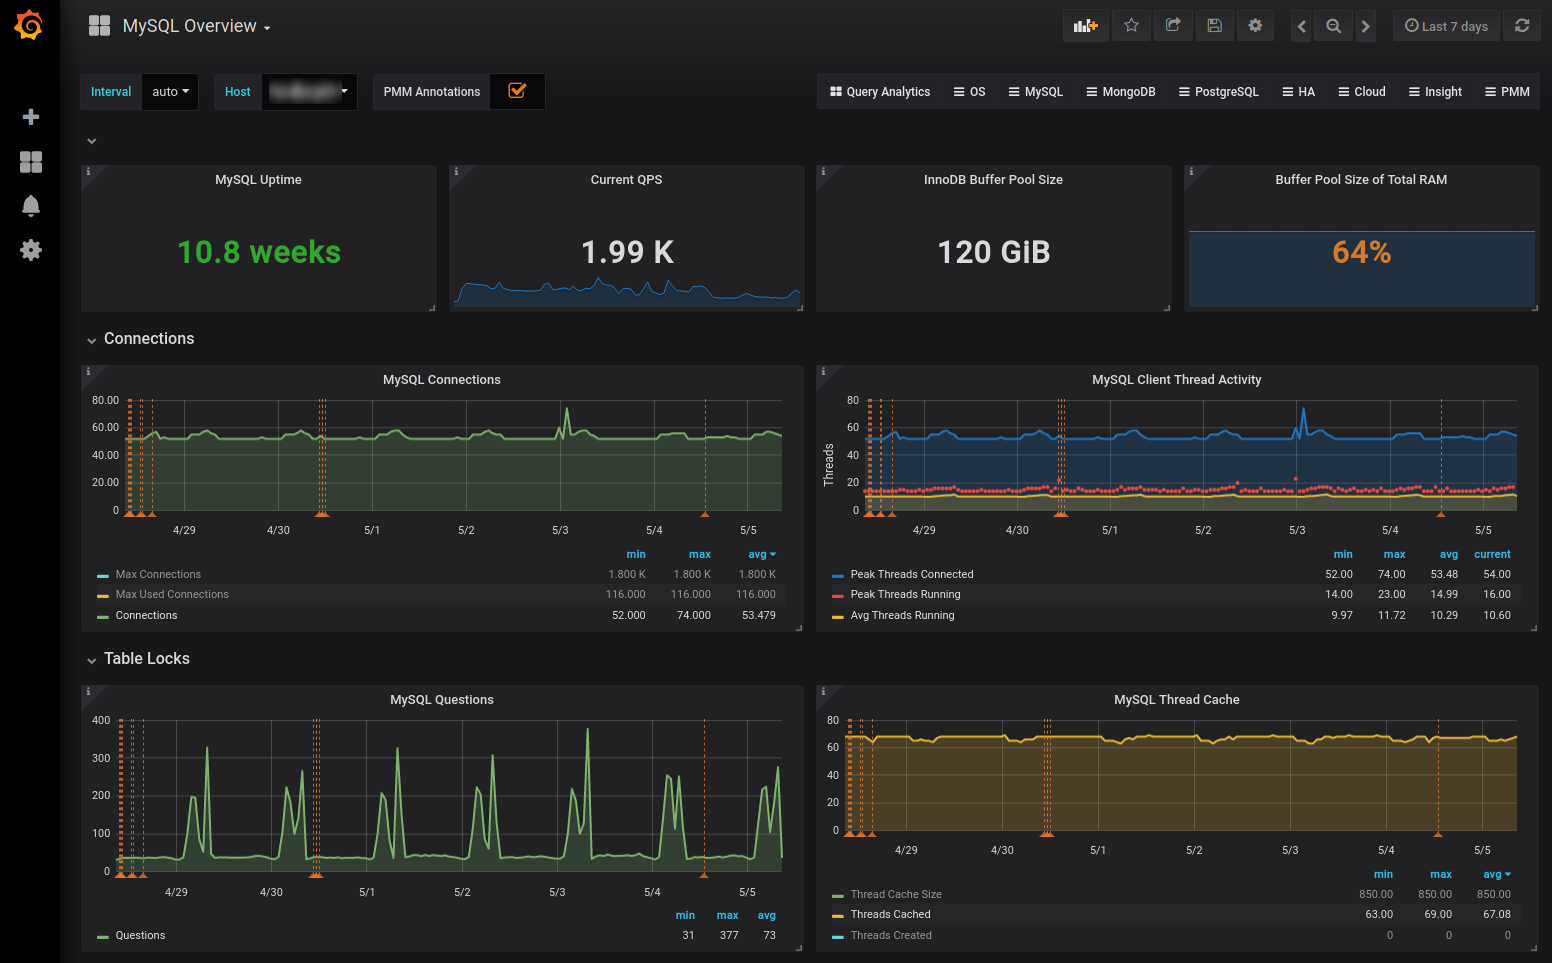Click the dashboard grid icon beside title
This screenshot has width=1552, height=963.
(x=99, y=26)
